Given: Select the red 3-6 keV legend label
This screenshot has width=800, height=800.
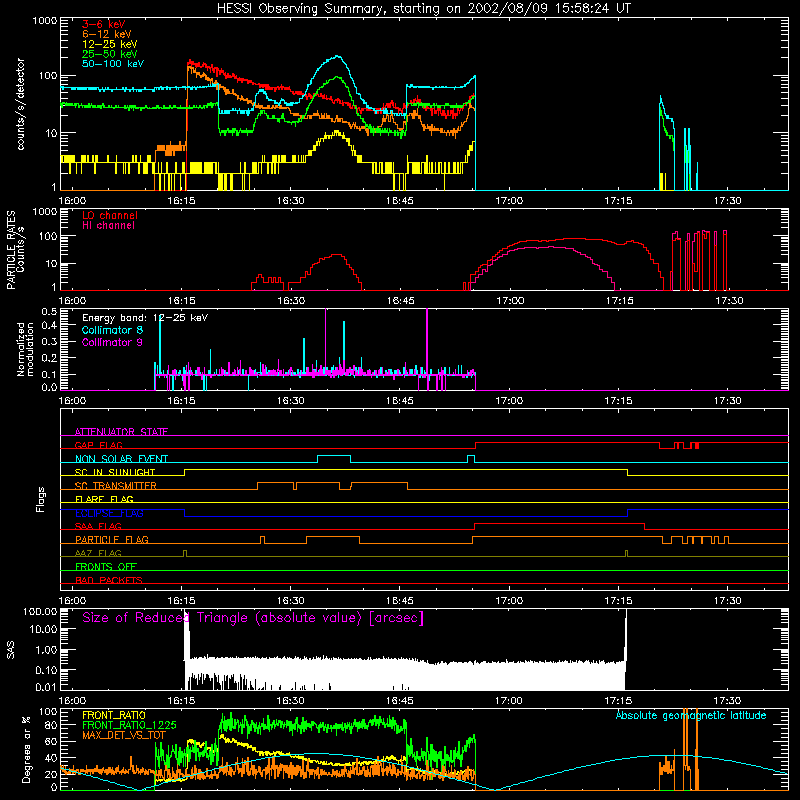Looking at the screenshot, I should click(x=103, y=24).
